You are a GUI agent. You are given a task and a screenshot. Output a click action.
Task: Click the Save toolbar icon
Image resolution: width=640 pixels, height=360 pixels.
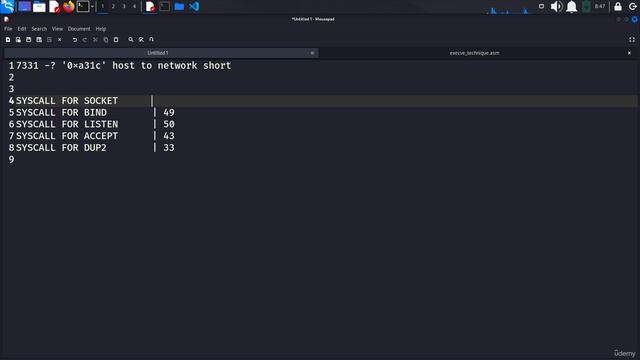pyautogui.click(x=29, y=40)
